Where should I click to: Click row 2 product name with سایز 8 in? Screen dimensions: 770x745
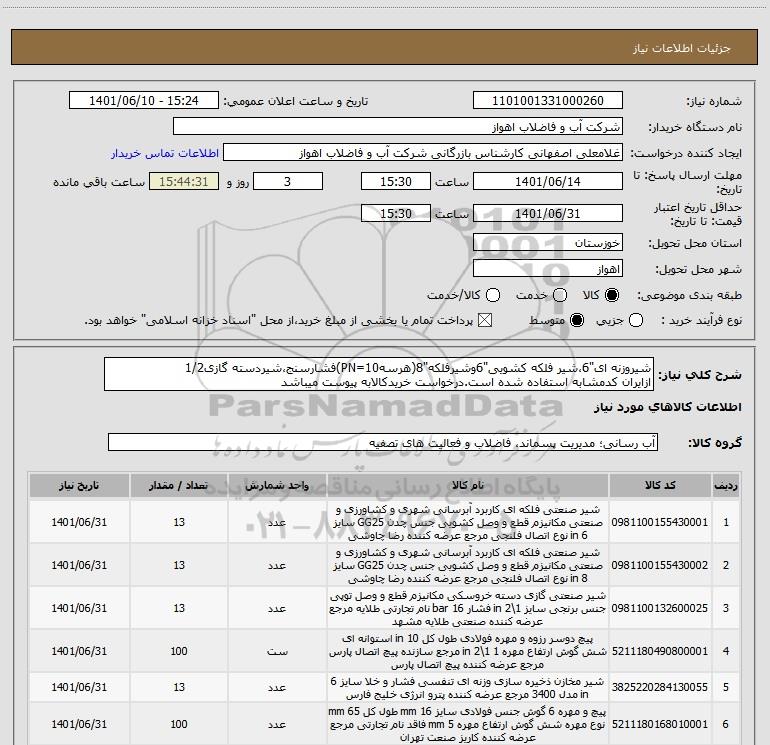click(x=468, y=565)
